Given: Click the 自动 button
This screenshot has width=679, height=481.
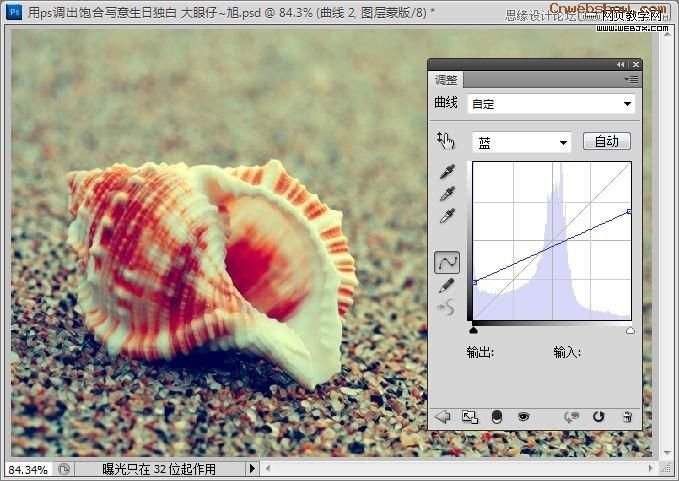Looking at the screenshot, I should pyautogui.click(x=607, y=141).
